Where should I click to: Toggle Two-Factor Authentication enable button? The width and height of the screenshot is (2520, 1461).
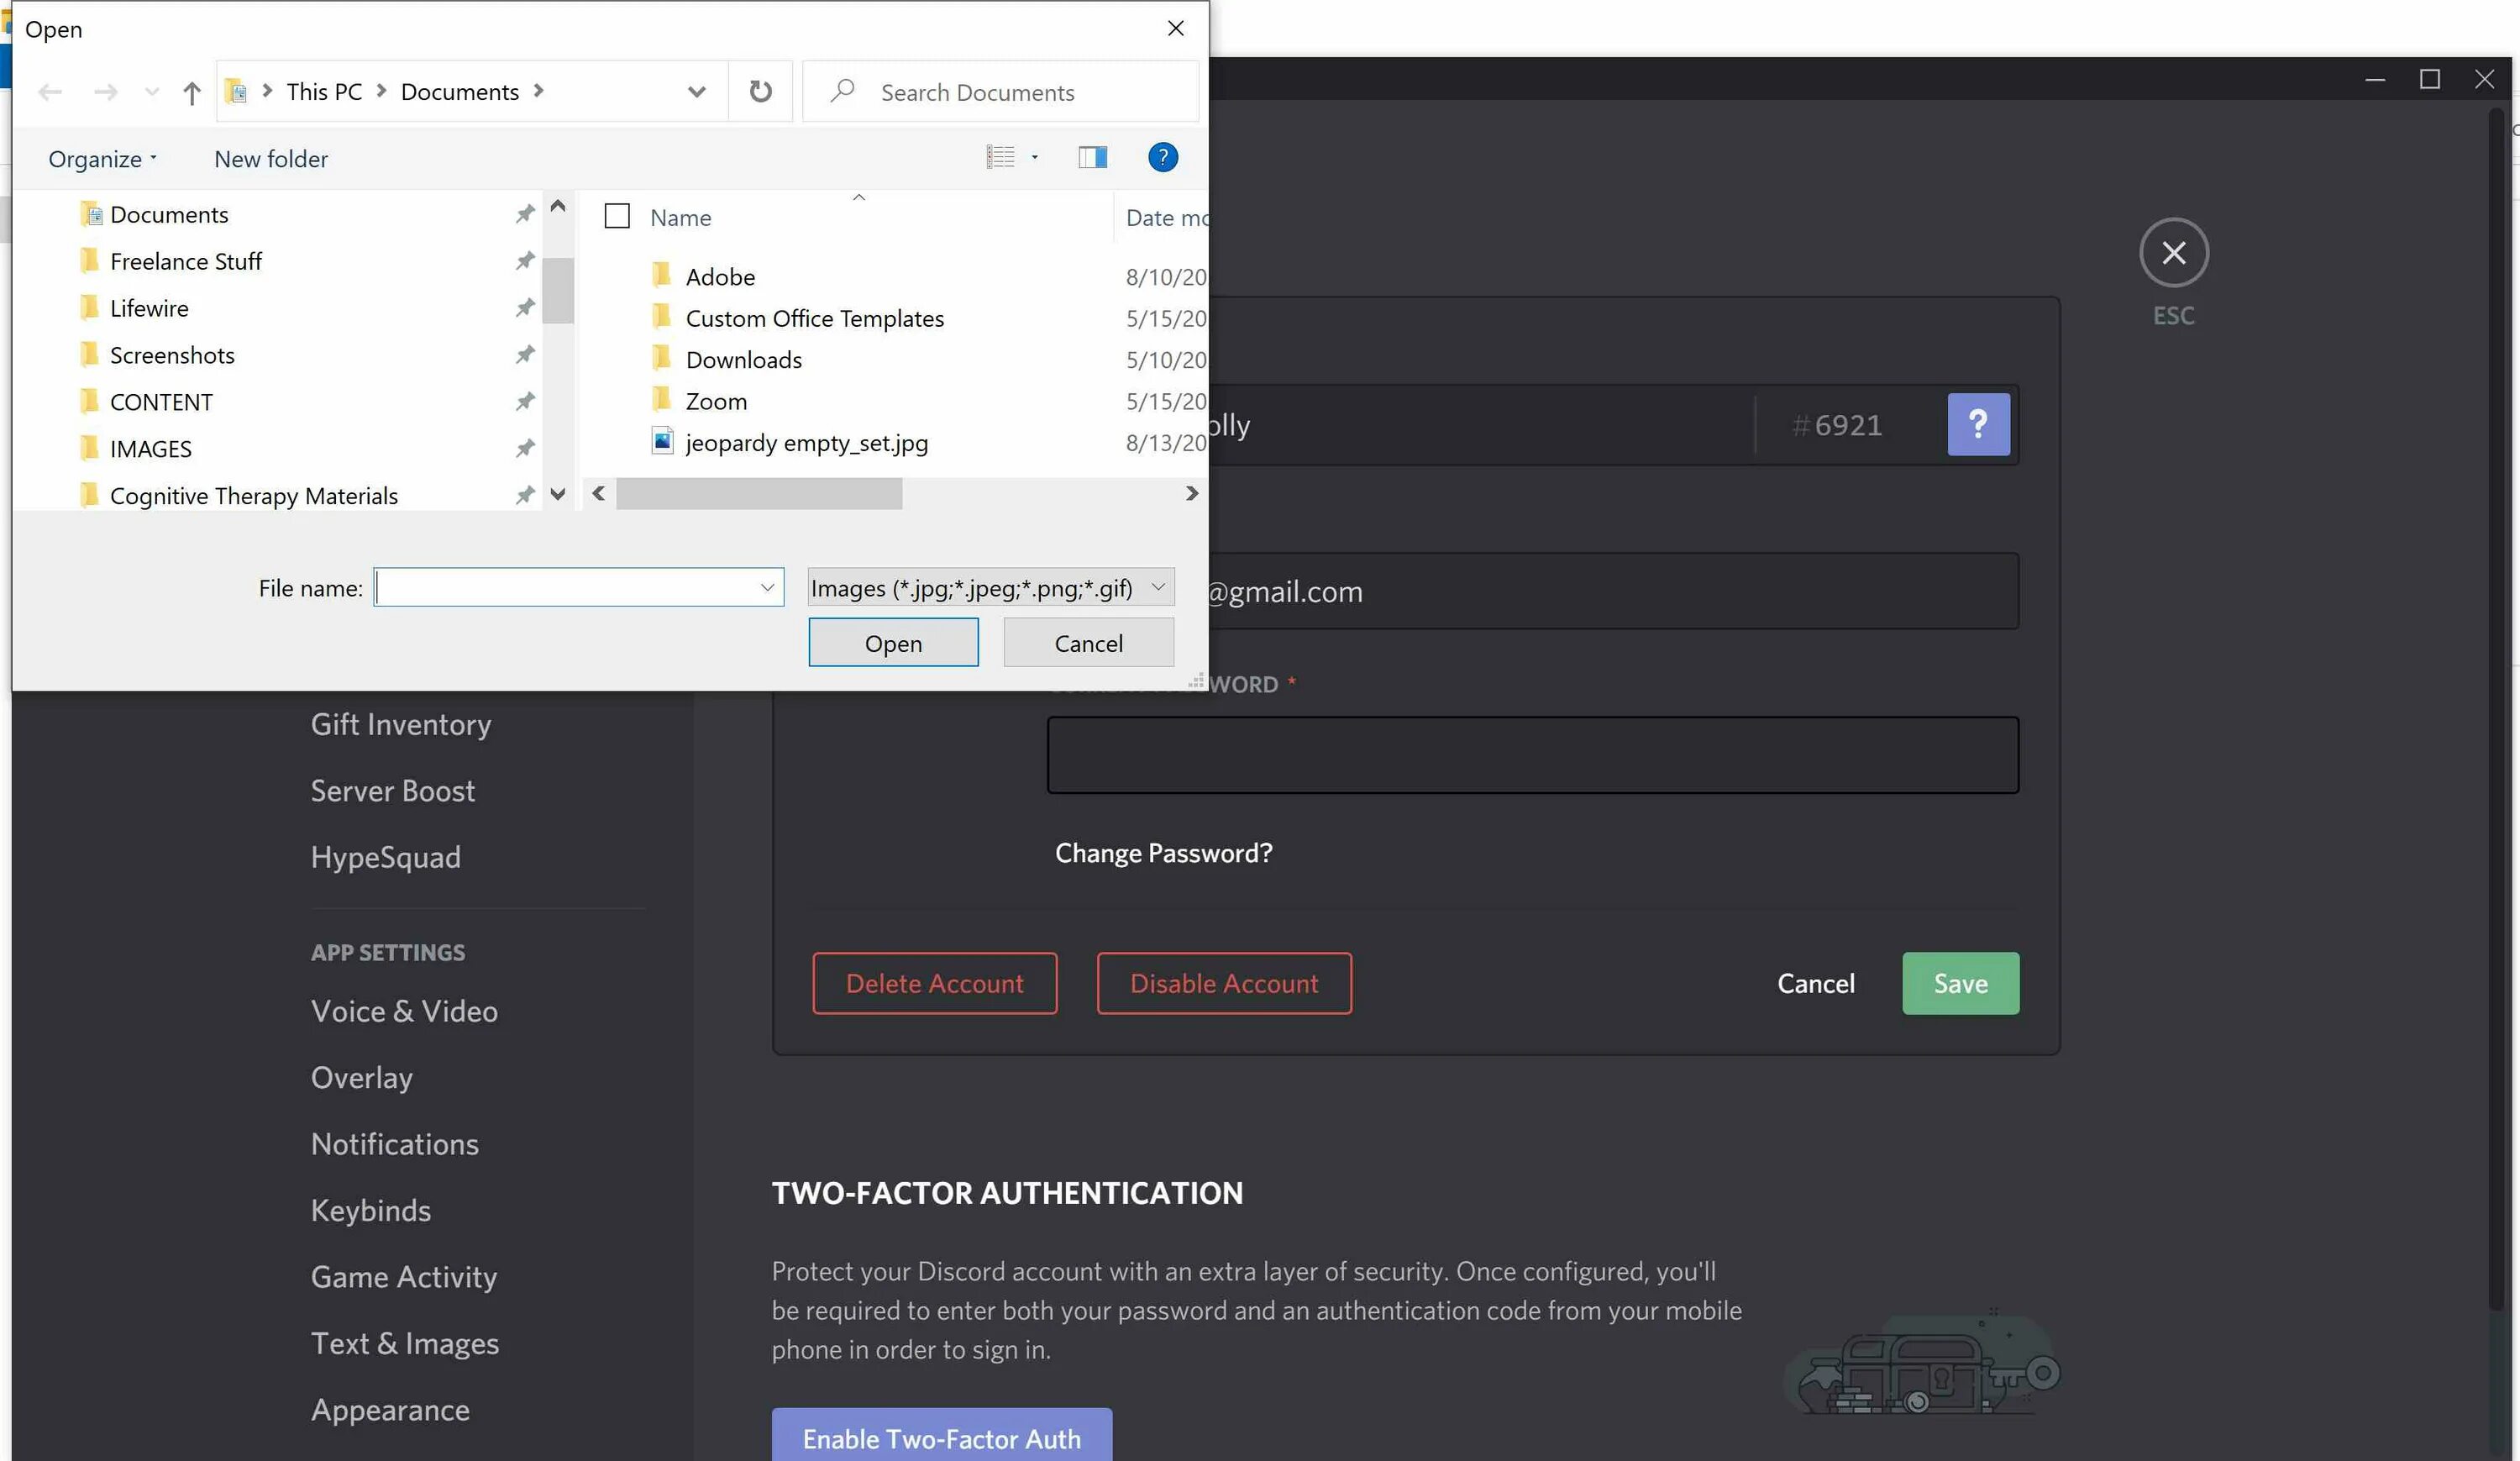coord(941,1437)
